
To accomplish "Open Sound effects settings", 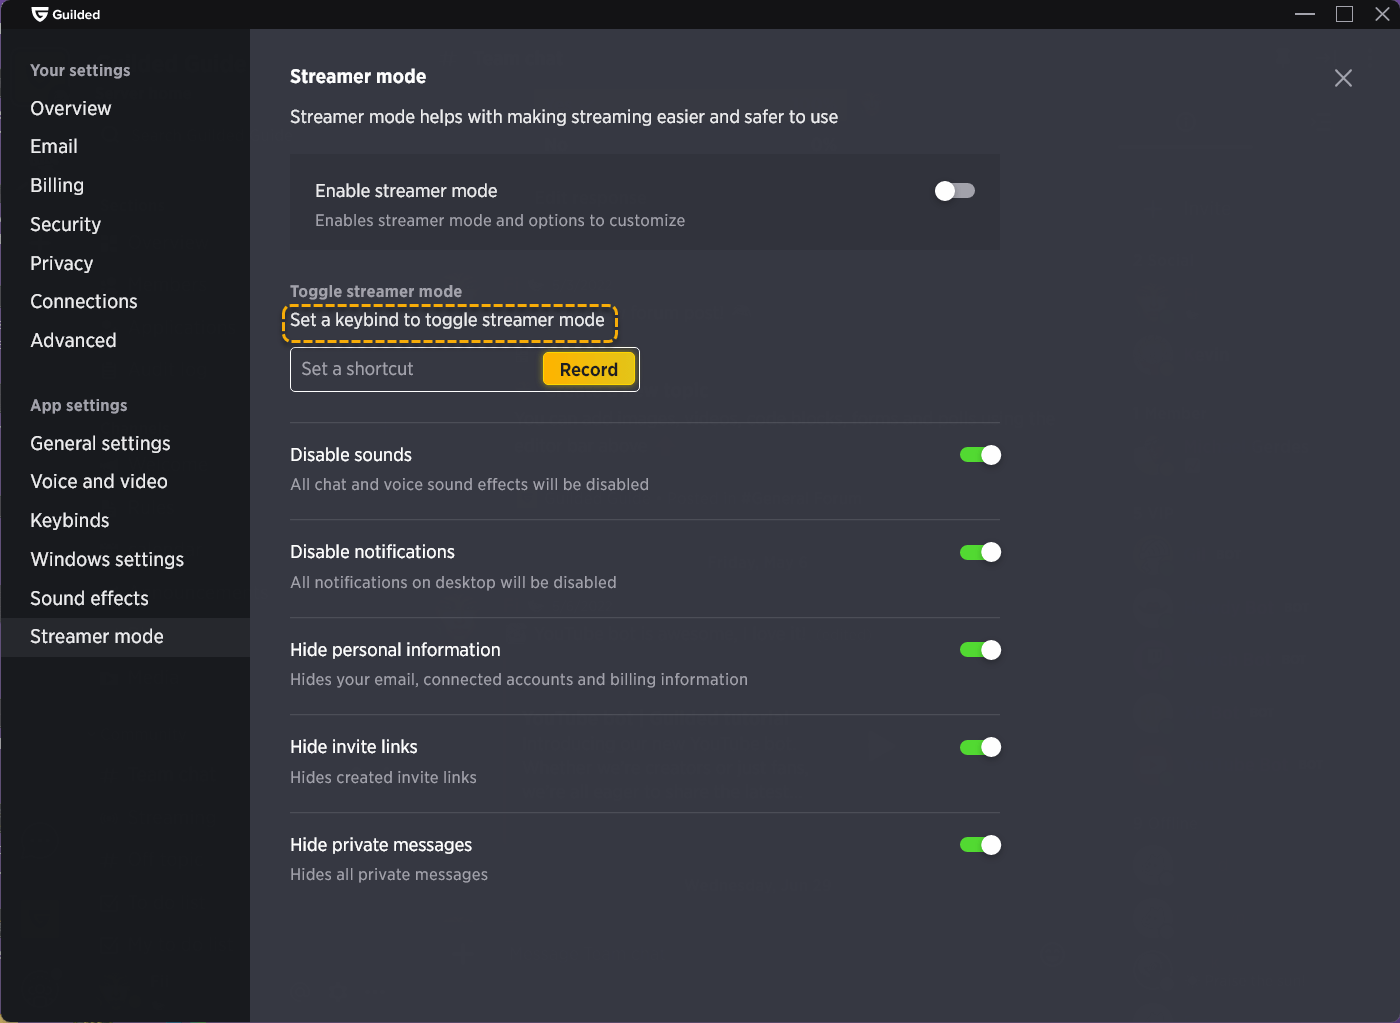I will (x=90, y=598).
